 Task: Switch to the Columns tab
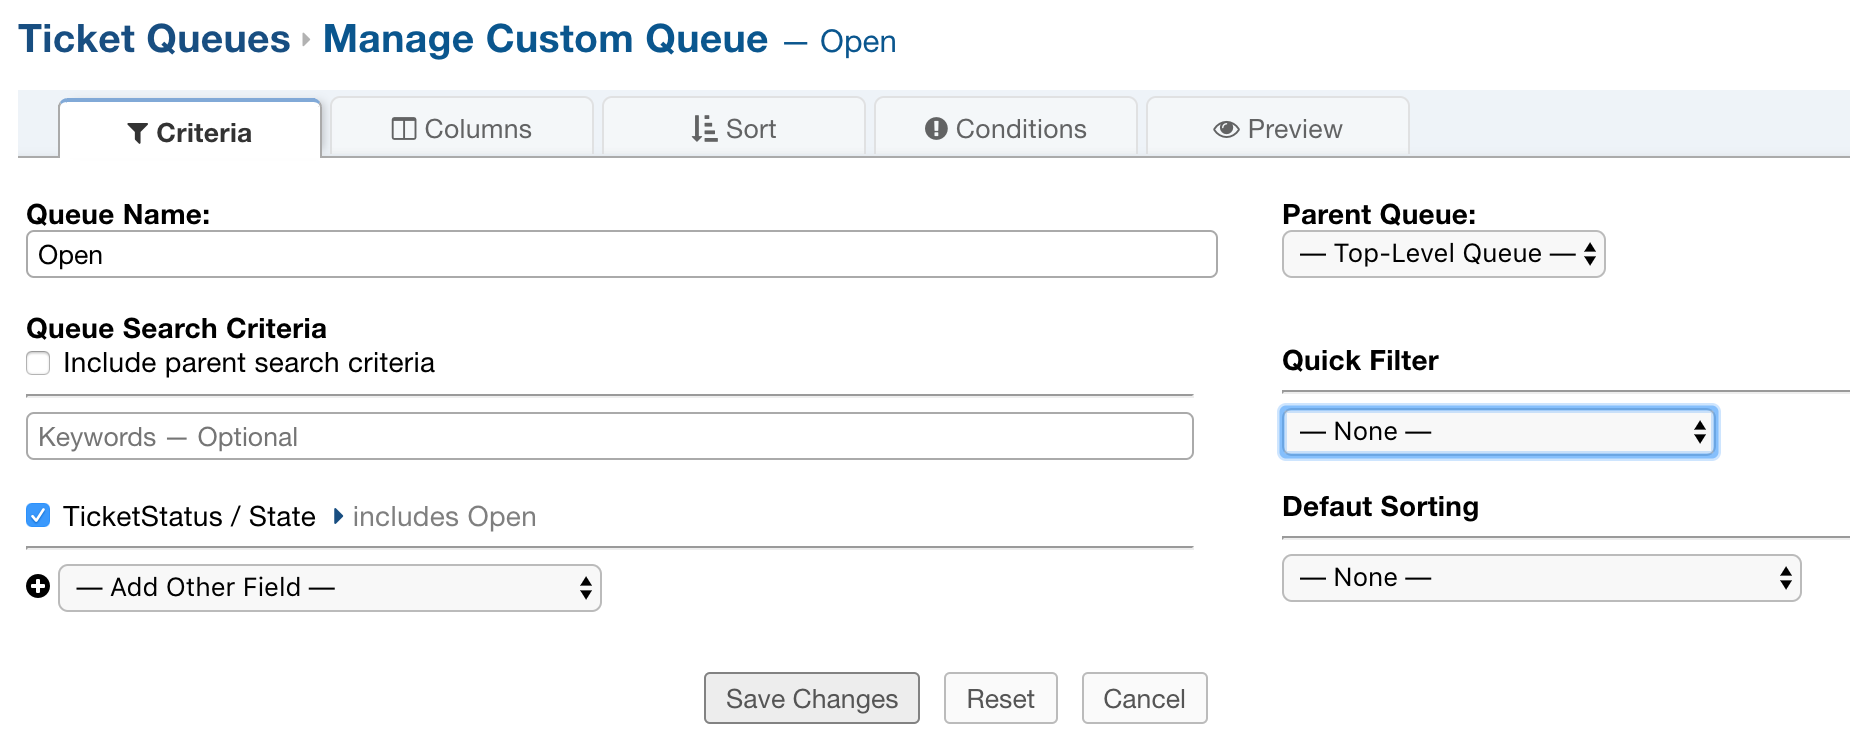click(462, 129)
